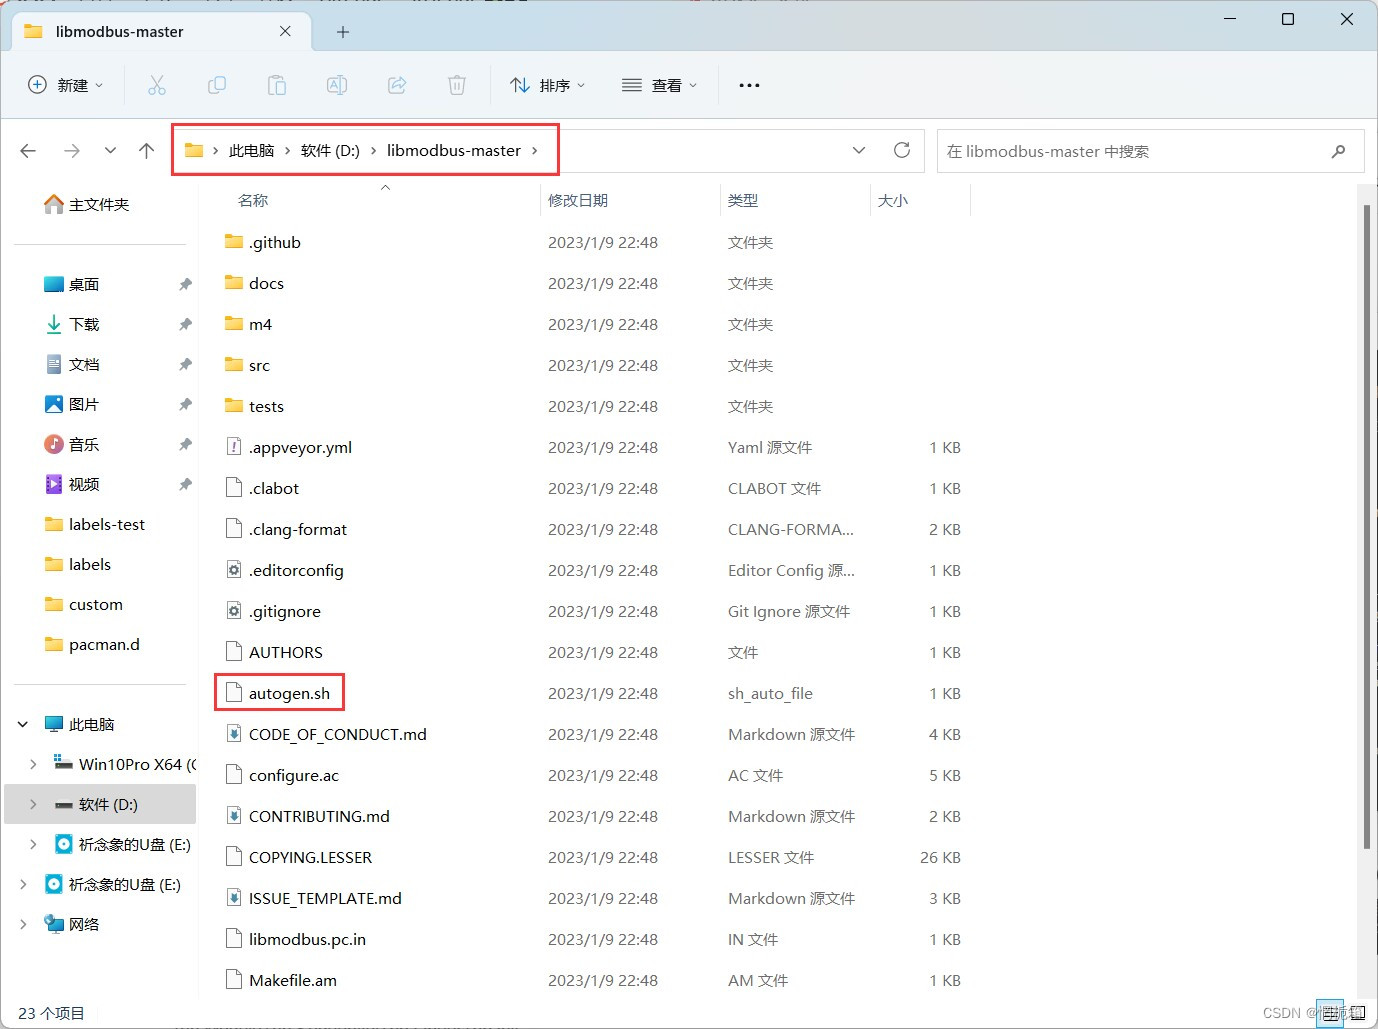Go up one folder level with the up arrow
The height and width of the screenshot is (1029, 1378).
click(146, 150)
